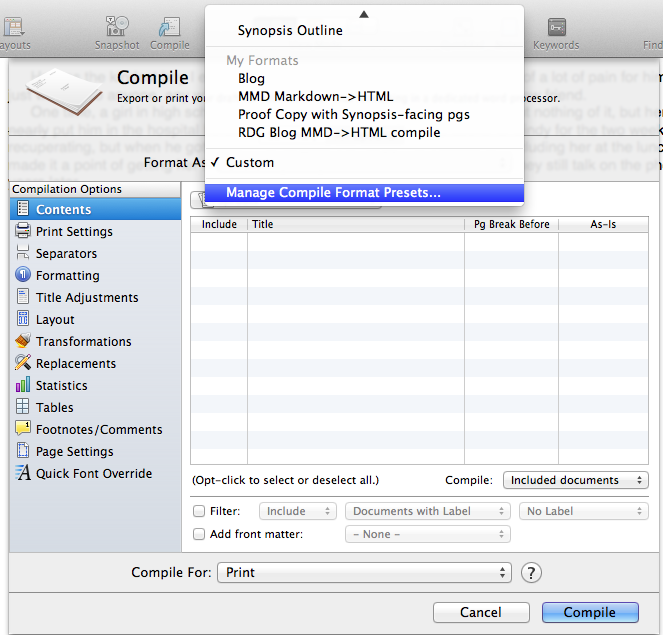Image resolution: width=663 pixels, height=635 pixels.
Task: Open the front matter None dropdown
Action: click(x=427, y=534)
